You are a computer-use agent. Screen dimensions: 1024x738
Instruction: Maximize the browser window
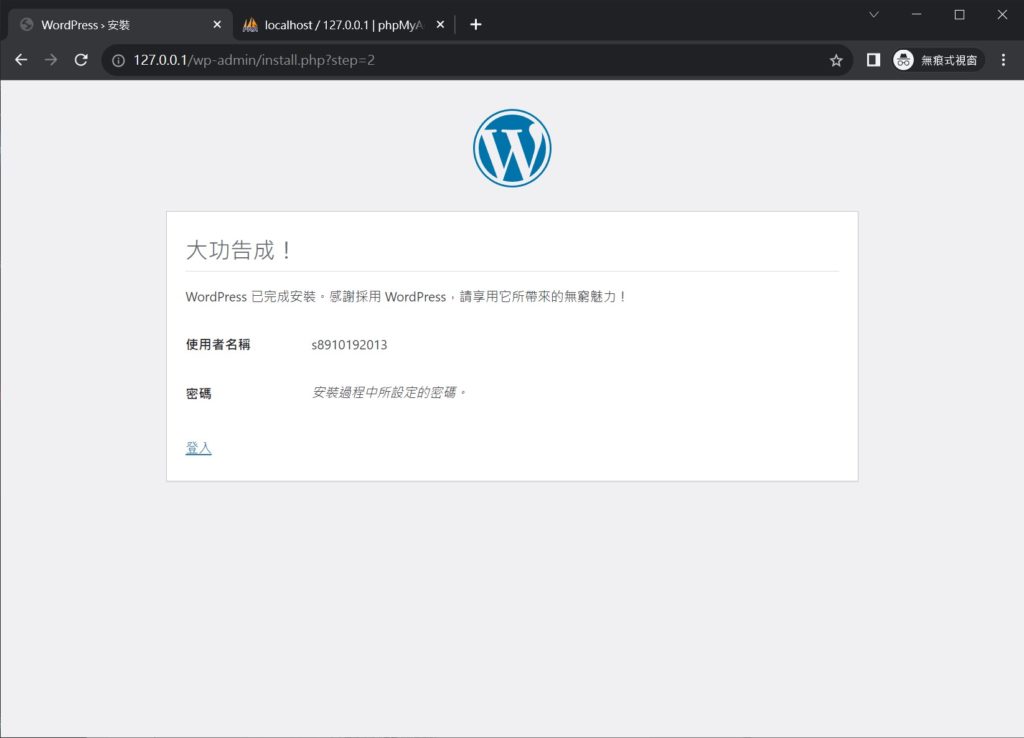[x=959, y=14]
